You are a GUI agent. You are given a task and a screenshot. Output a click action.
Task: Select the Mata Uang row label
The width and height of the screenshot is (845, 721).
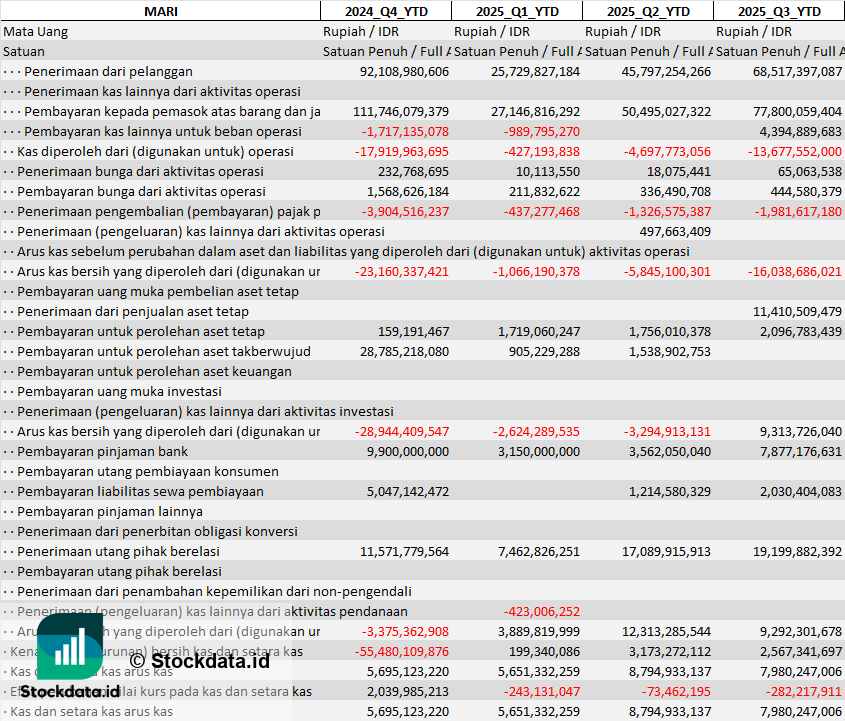[x=36, y=31]
